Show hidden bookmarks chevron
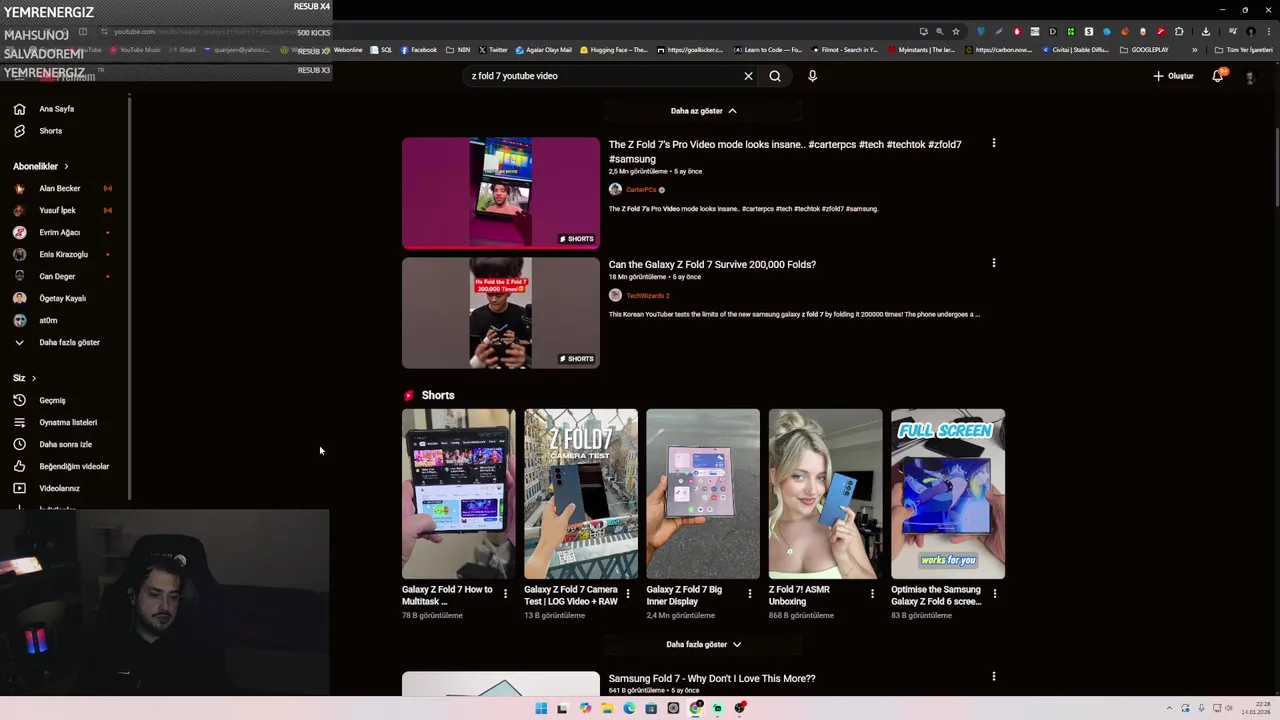The height and width of the screenshot is (720, 1280). click(1194, 50)
